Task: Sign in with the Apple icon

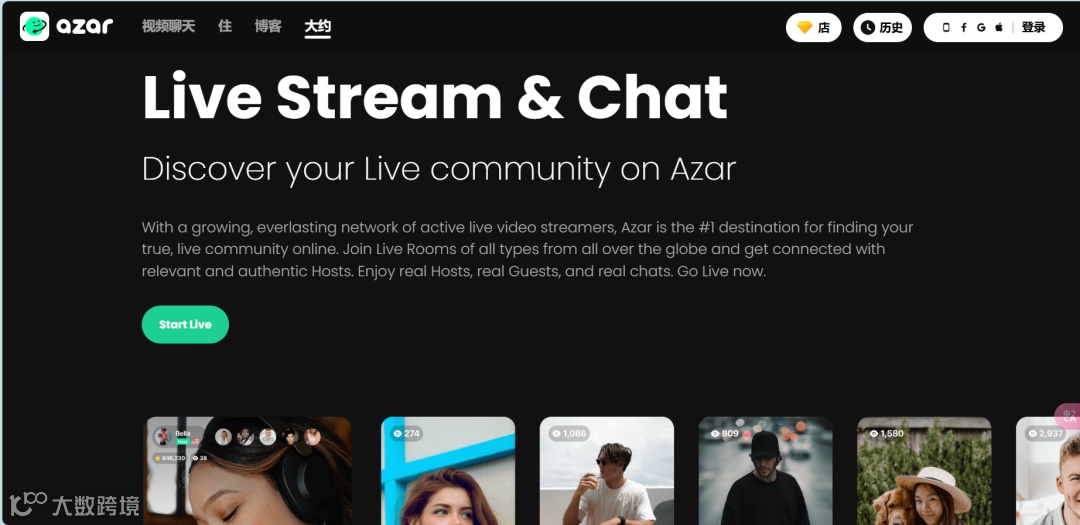Action: [x=999, y=28]
